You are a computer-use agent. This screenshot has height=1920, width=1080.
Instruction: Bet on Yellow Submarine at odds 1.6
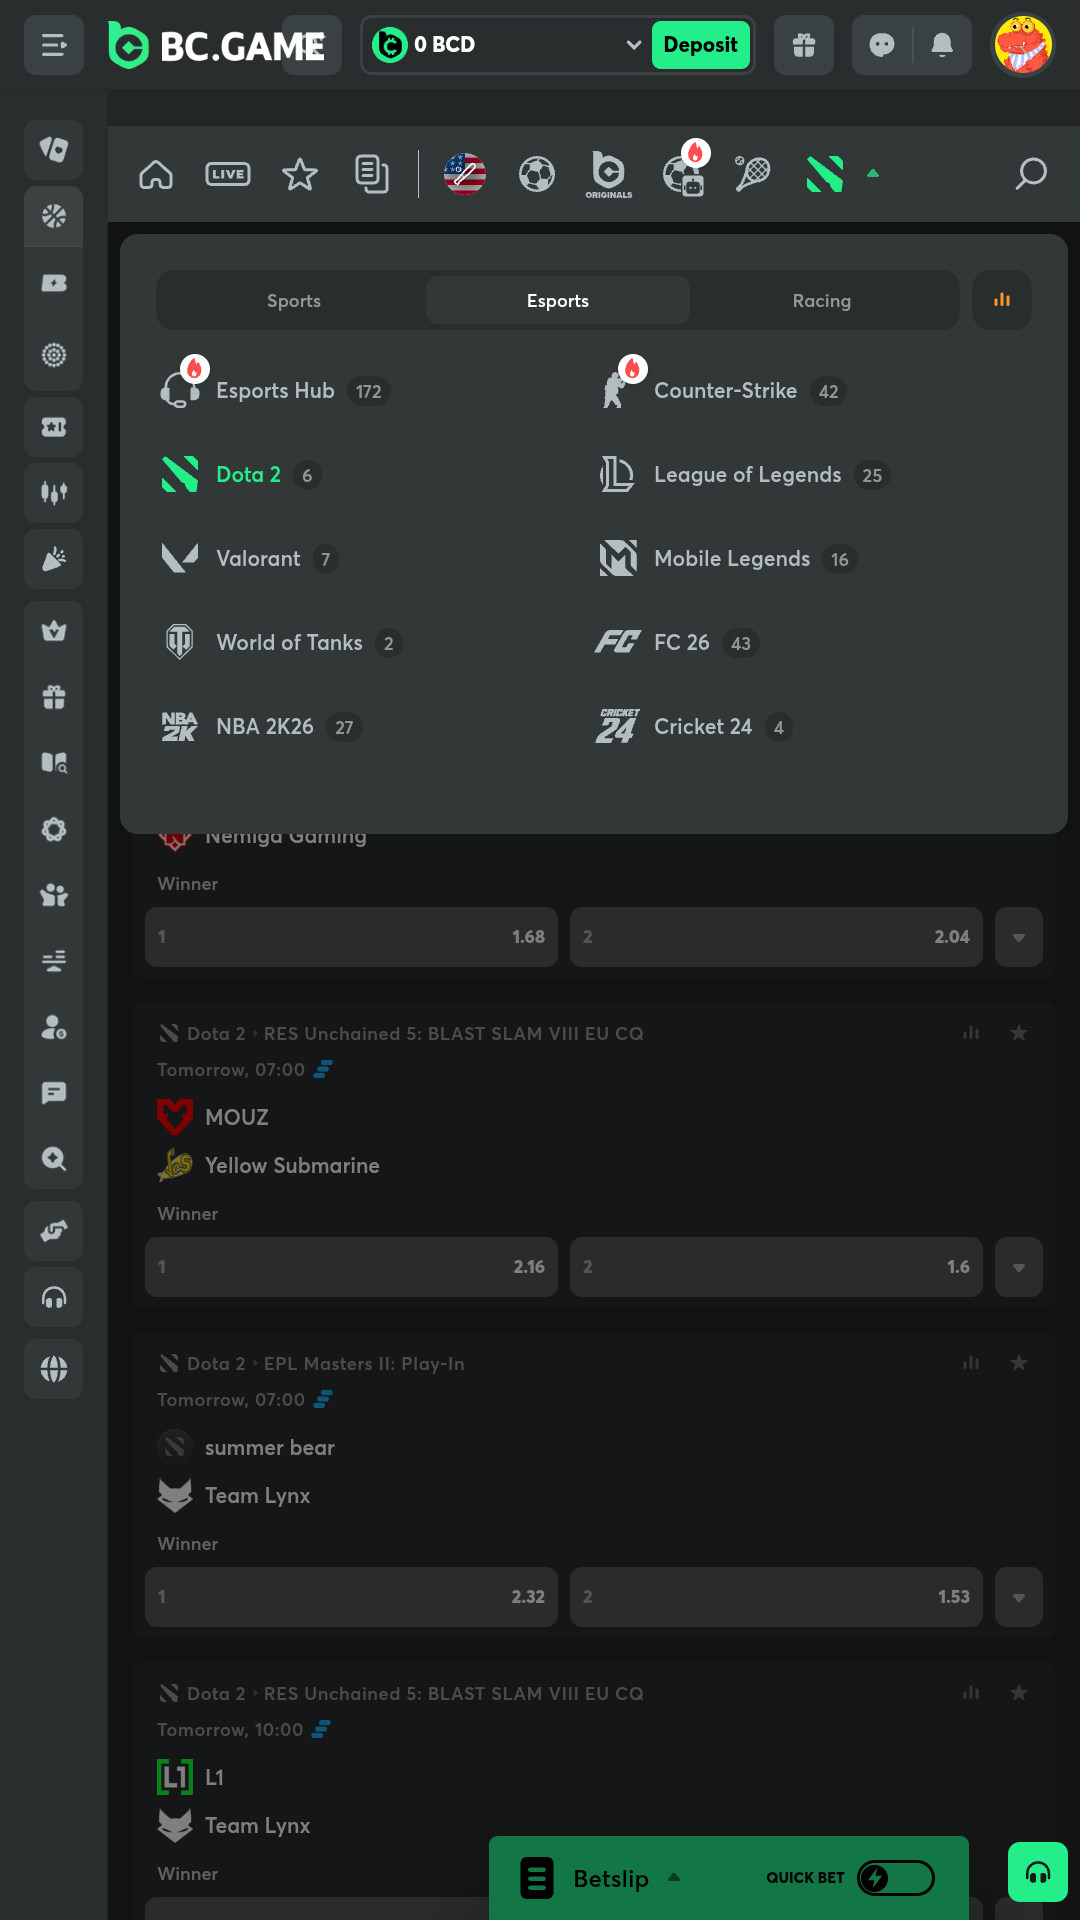point(776,1267)
